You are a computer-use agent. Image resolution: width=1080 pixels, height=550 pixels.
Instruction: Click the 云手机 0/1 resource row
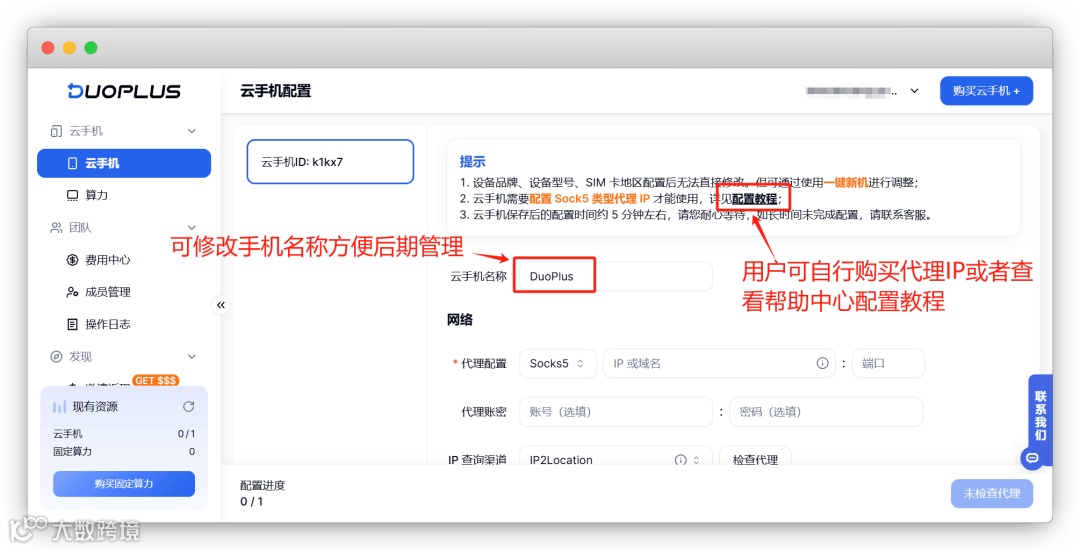[124, 434]
